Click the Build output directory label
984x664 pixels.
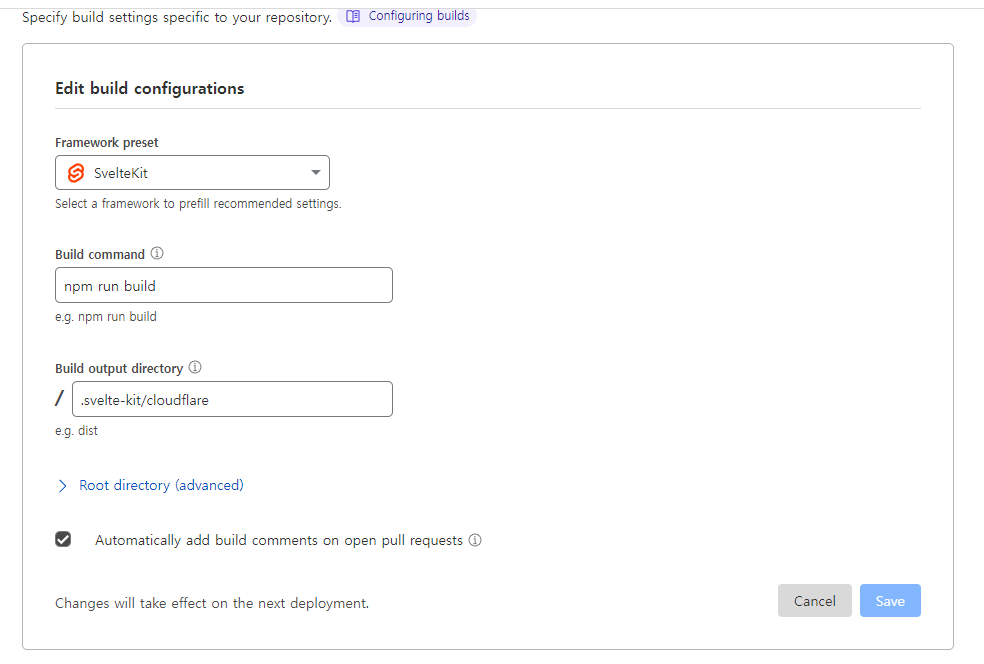pos(119,368)
